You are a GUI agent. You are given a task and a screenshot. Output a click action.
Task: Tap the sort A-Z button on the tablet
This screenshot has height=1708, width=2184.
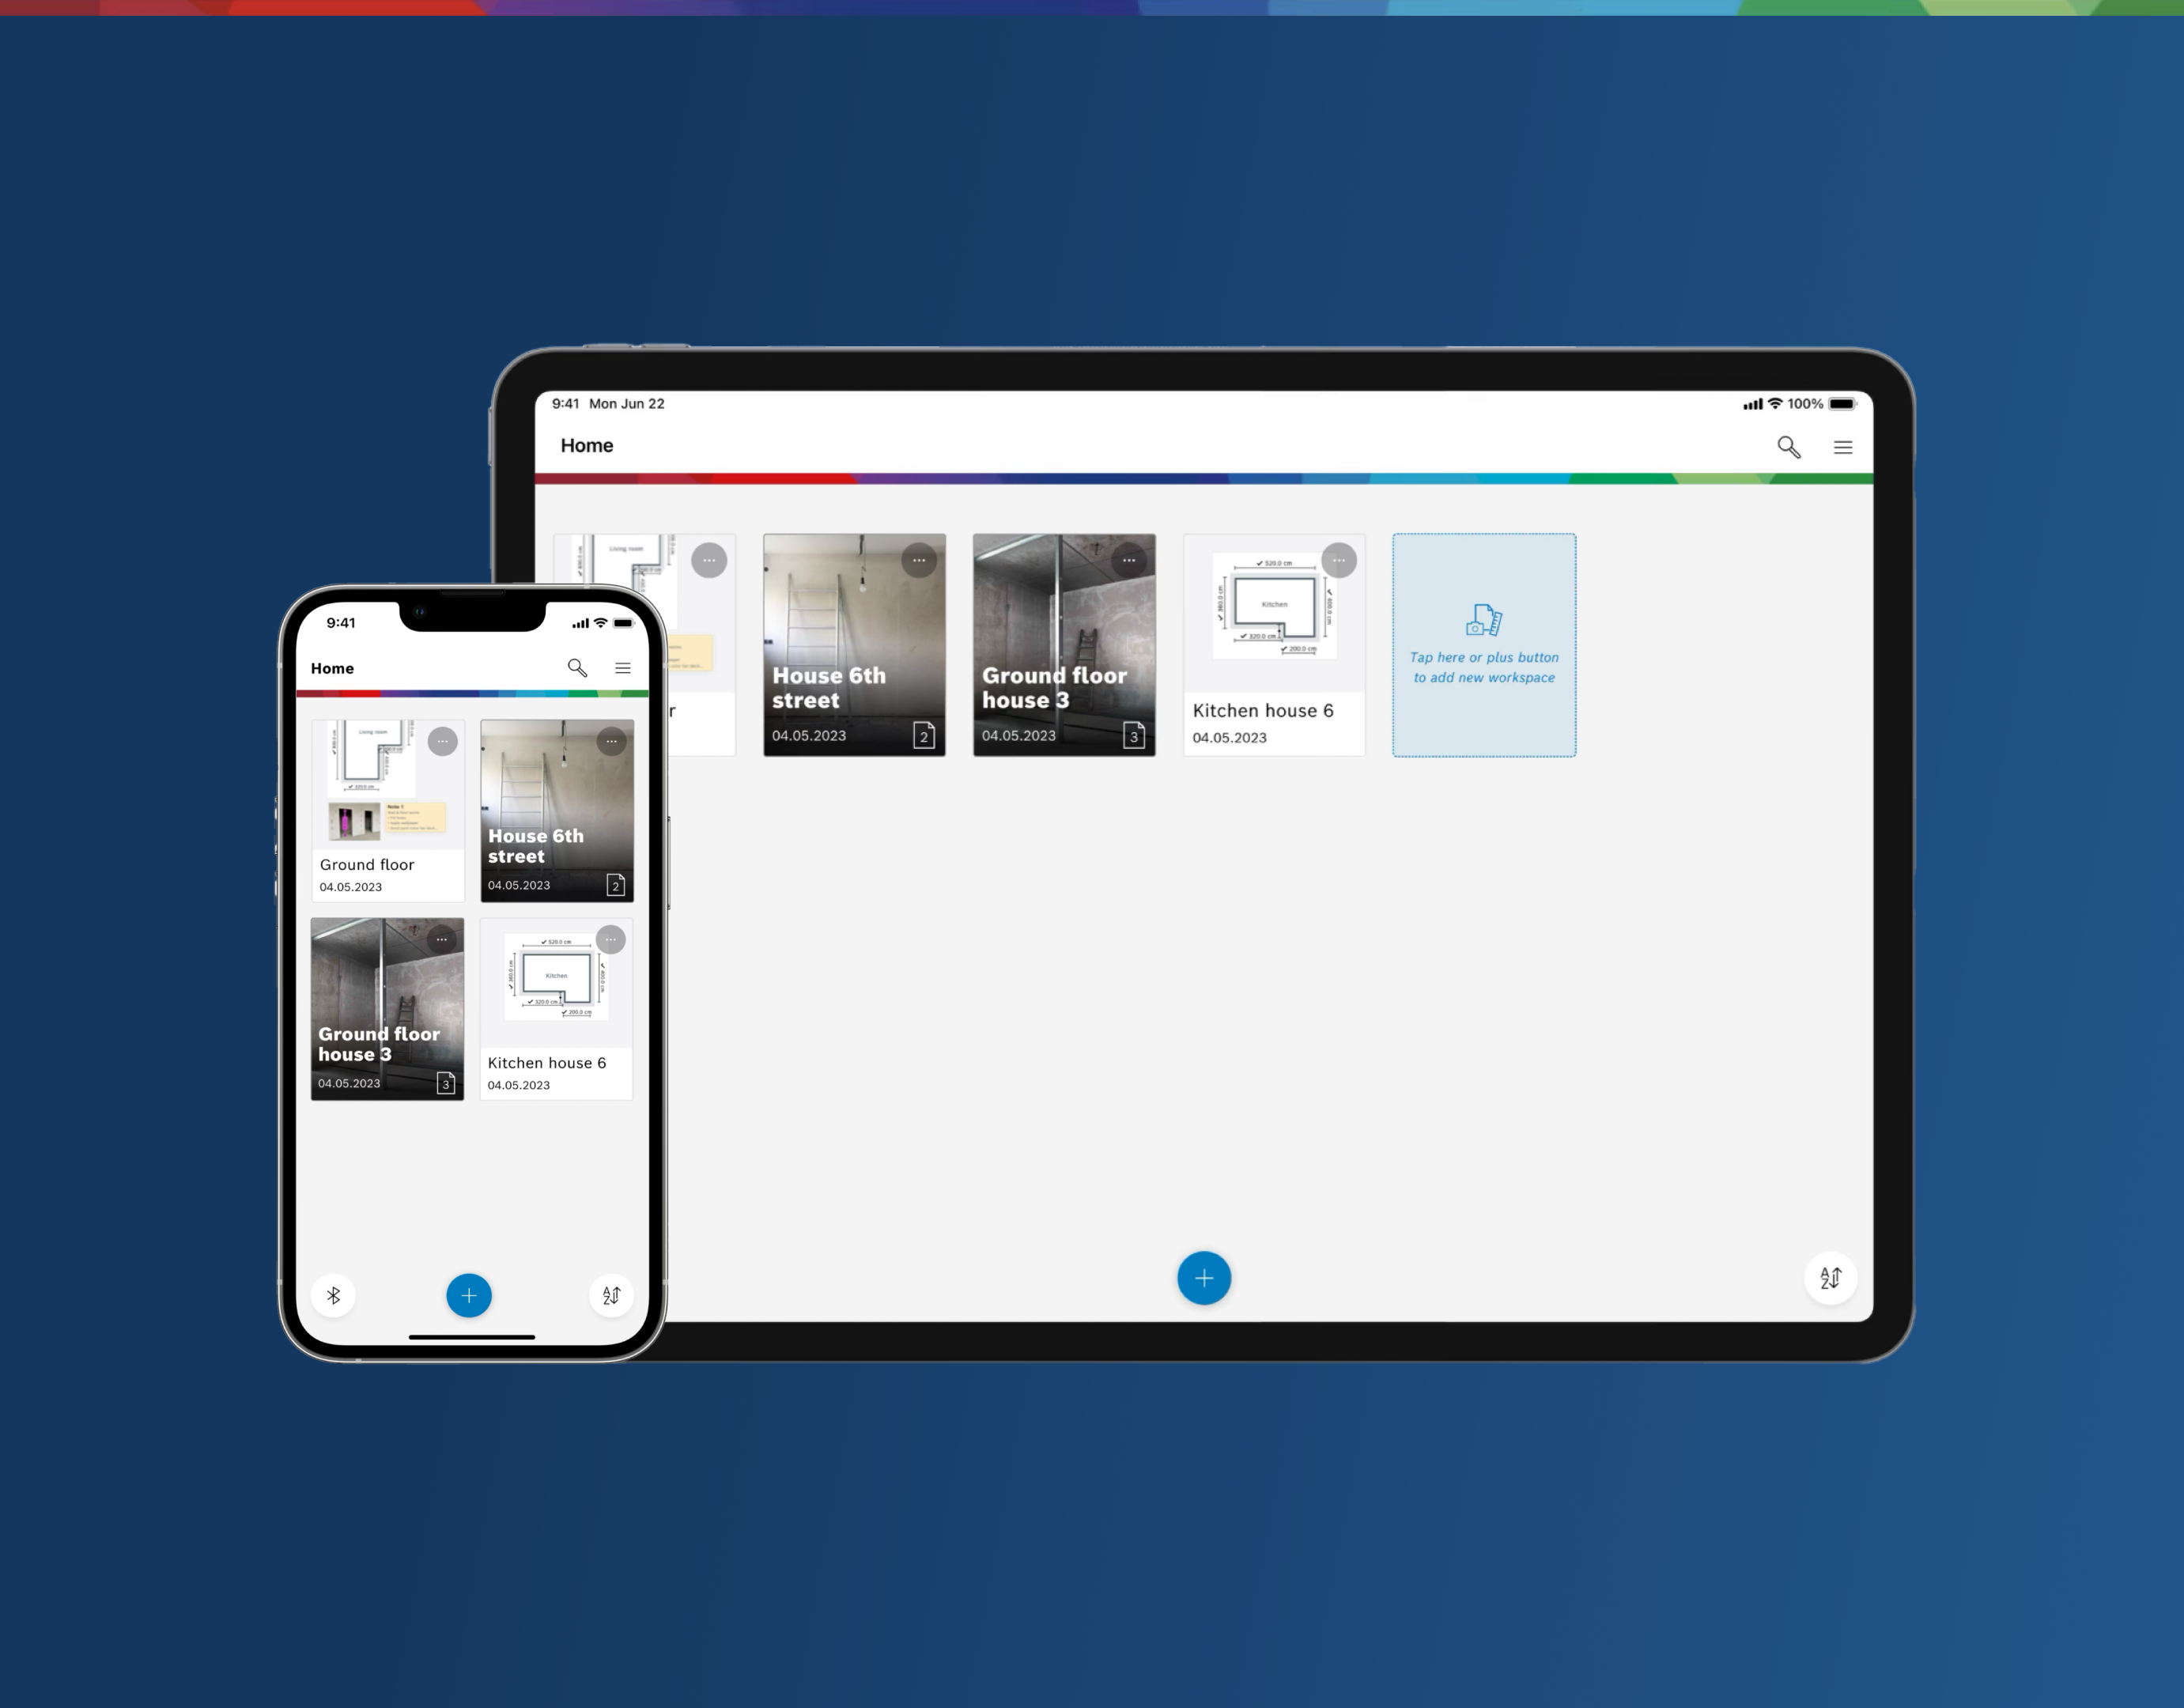coord(1831,1278)
